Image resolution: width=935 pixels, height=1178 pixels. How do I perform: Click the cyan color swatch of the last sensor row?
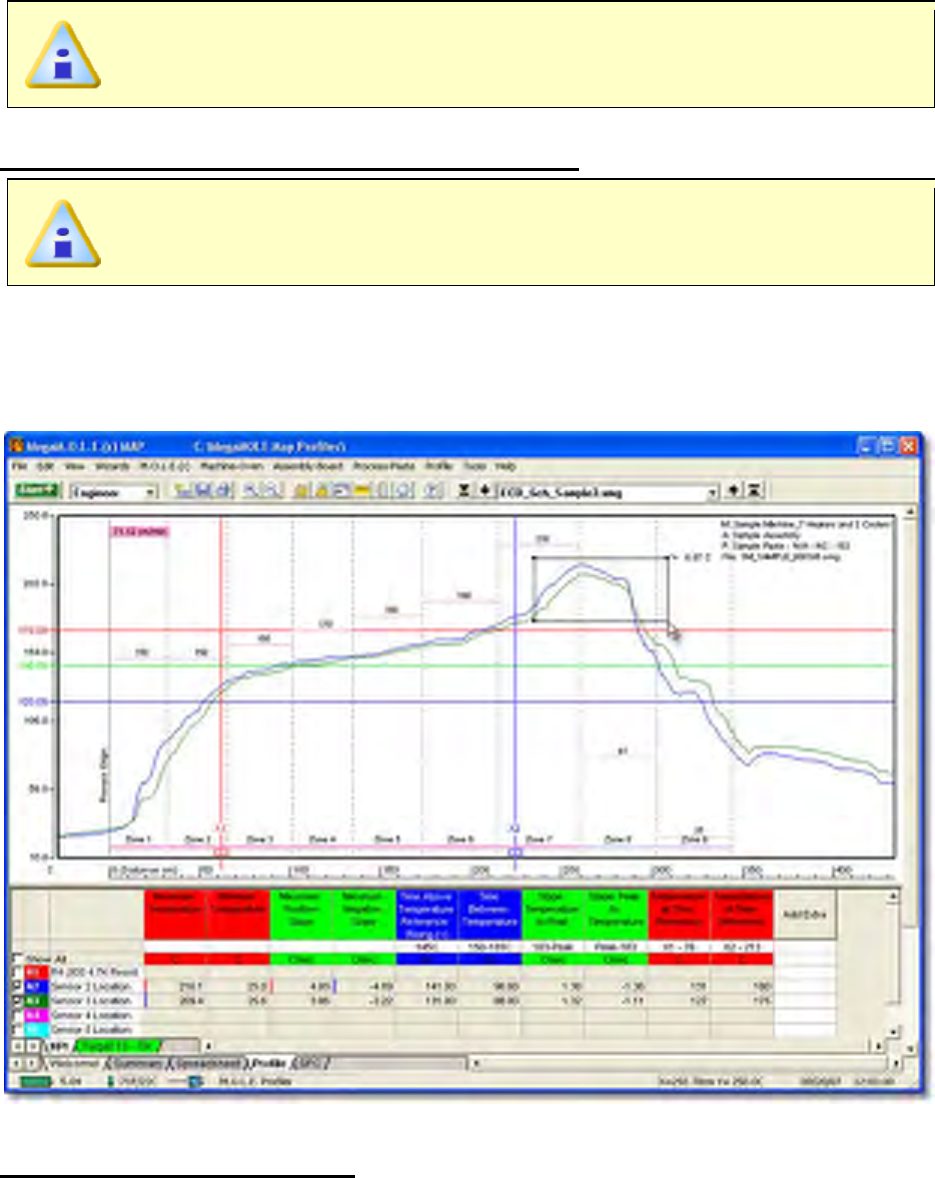point(36,1029)
